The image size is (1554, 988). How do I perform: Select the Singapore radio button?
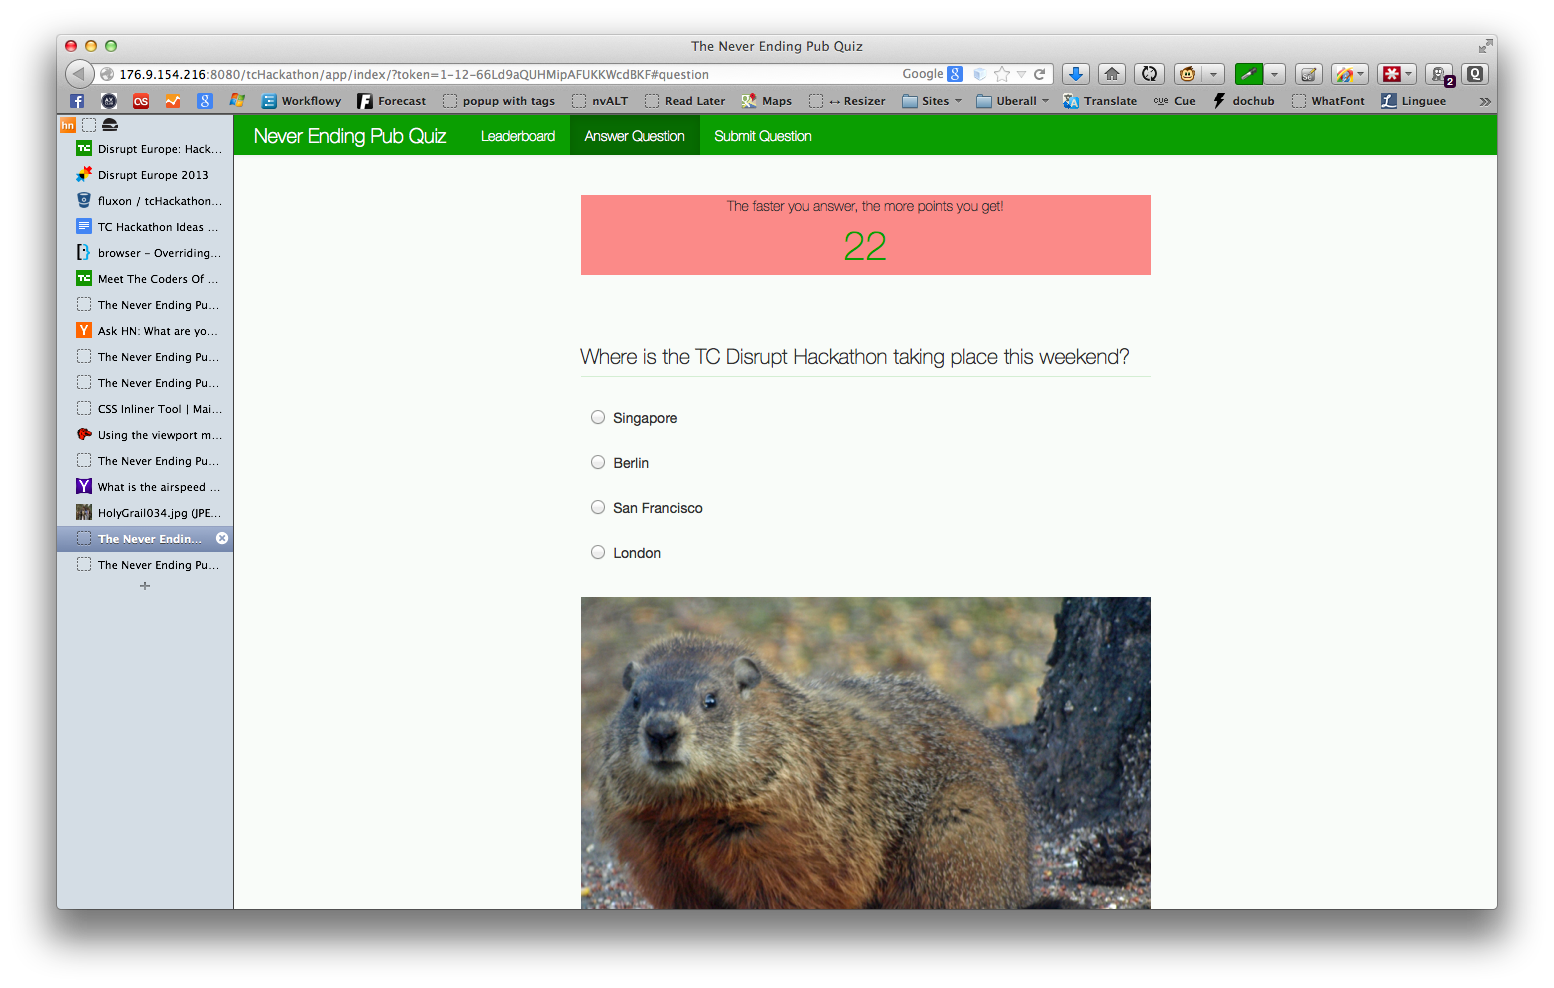pyautogui.click(x=597, y=417)
